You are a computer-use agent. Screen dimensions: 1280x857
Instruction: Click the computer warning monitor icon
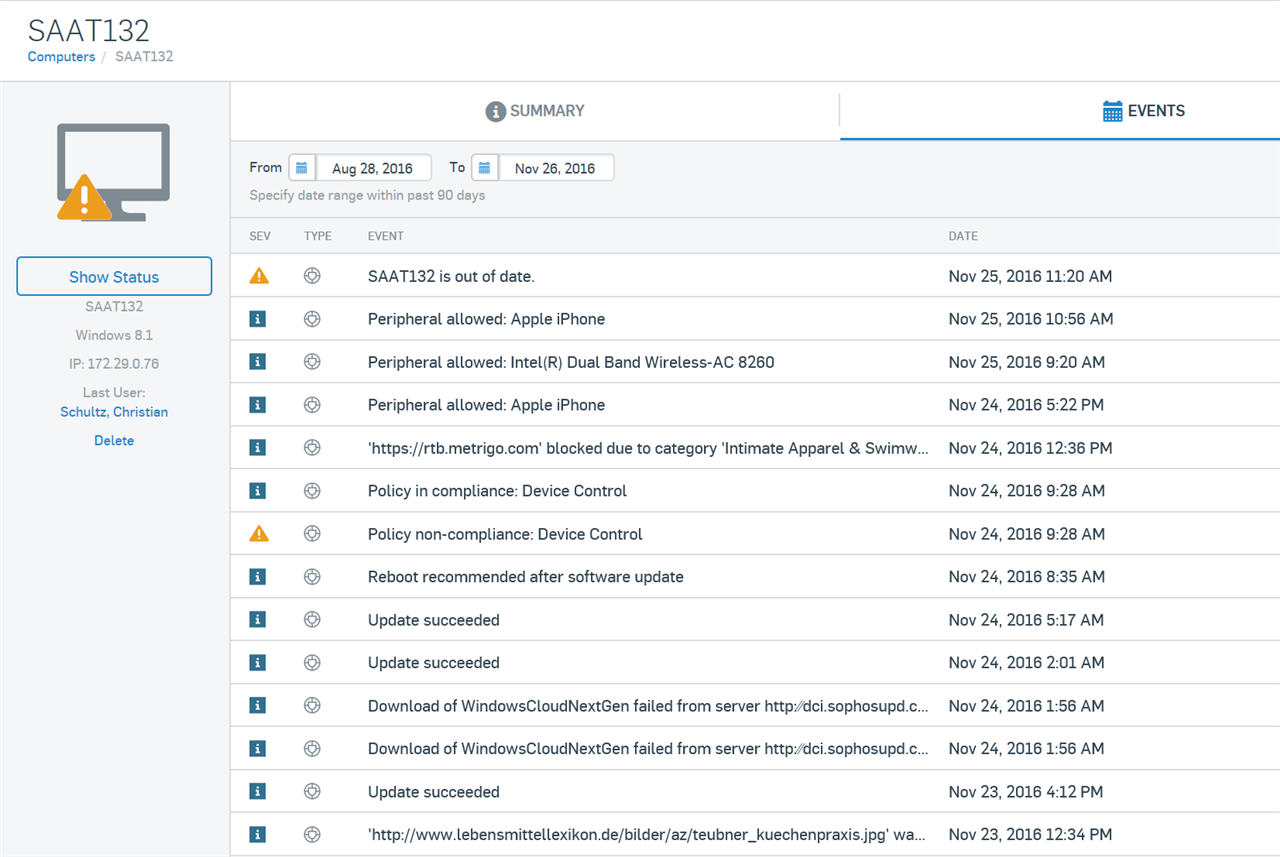tap(113, 172)
